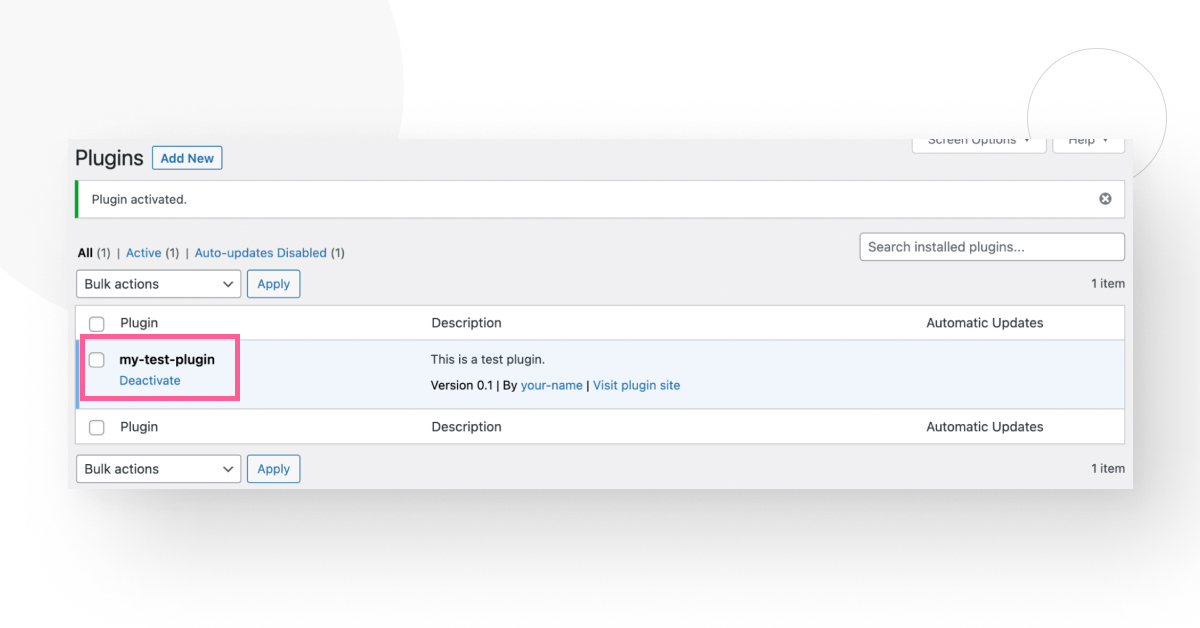Open the bottom Bulk actions dropdown
1200x628 pixels.
157,468
